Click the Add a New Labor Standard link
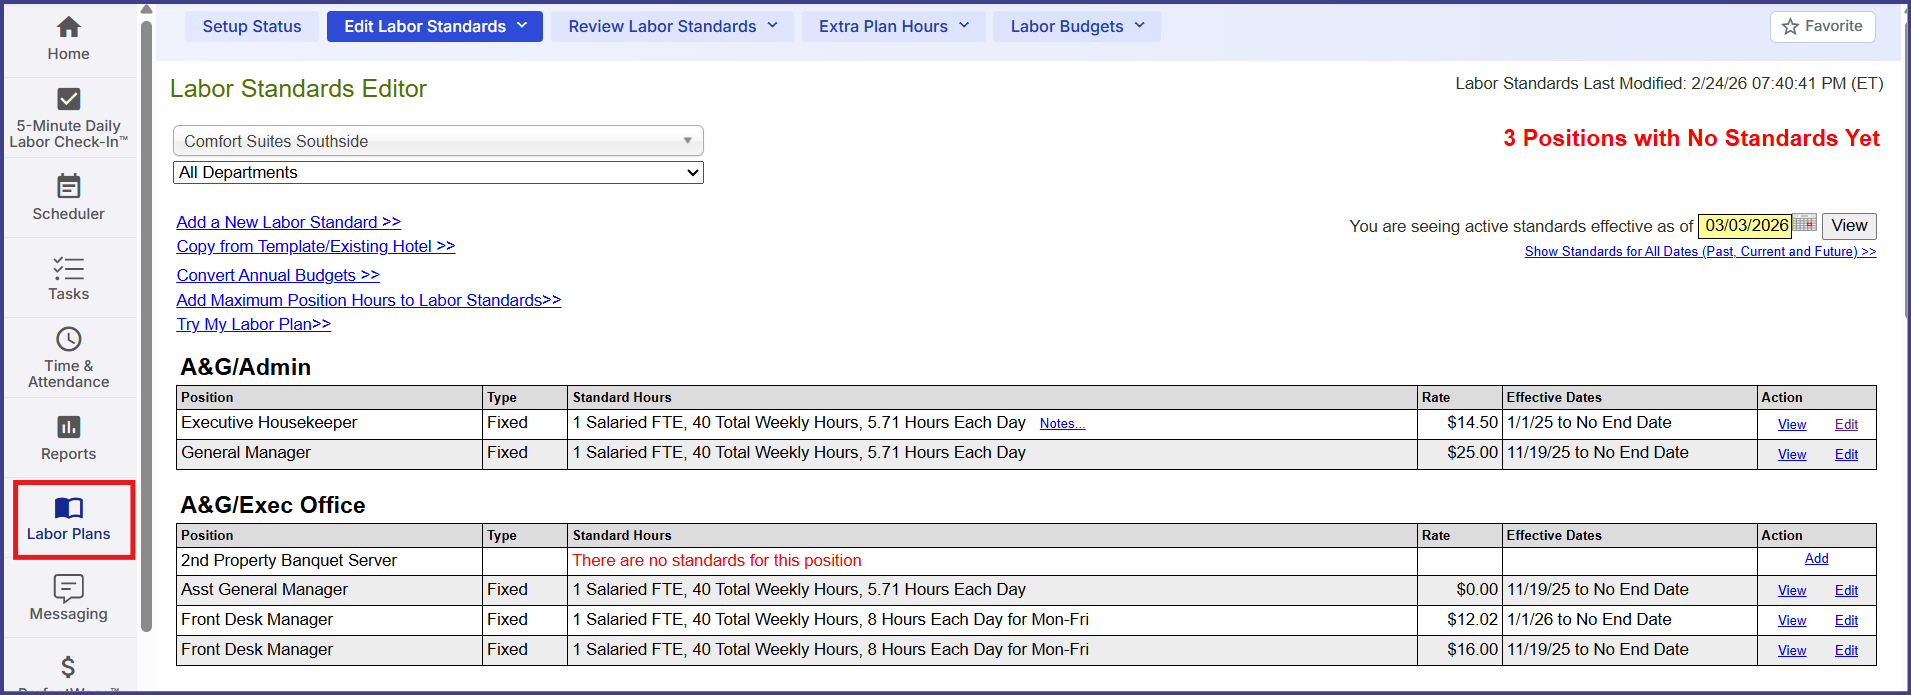This screenshot has width=1911, height=695. click(x=288, y=222)
